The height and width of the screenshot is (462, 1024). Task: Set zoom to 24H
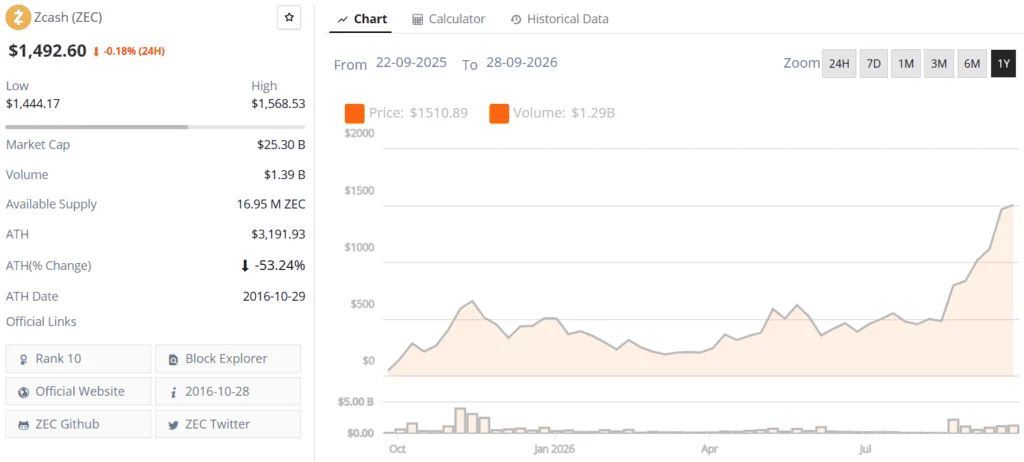pyautogui.click(x=839, y=63)
